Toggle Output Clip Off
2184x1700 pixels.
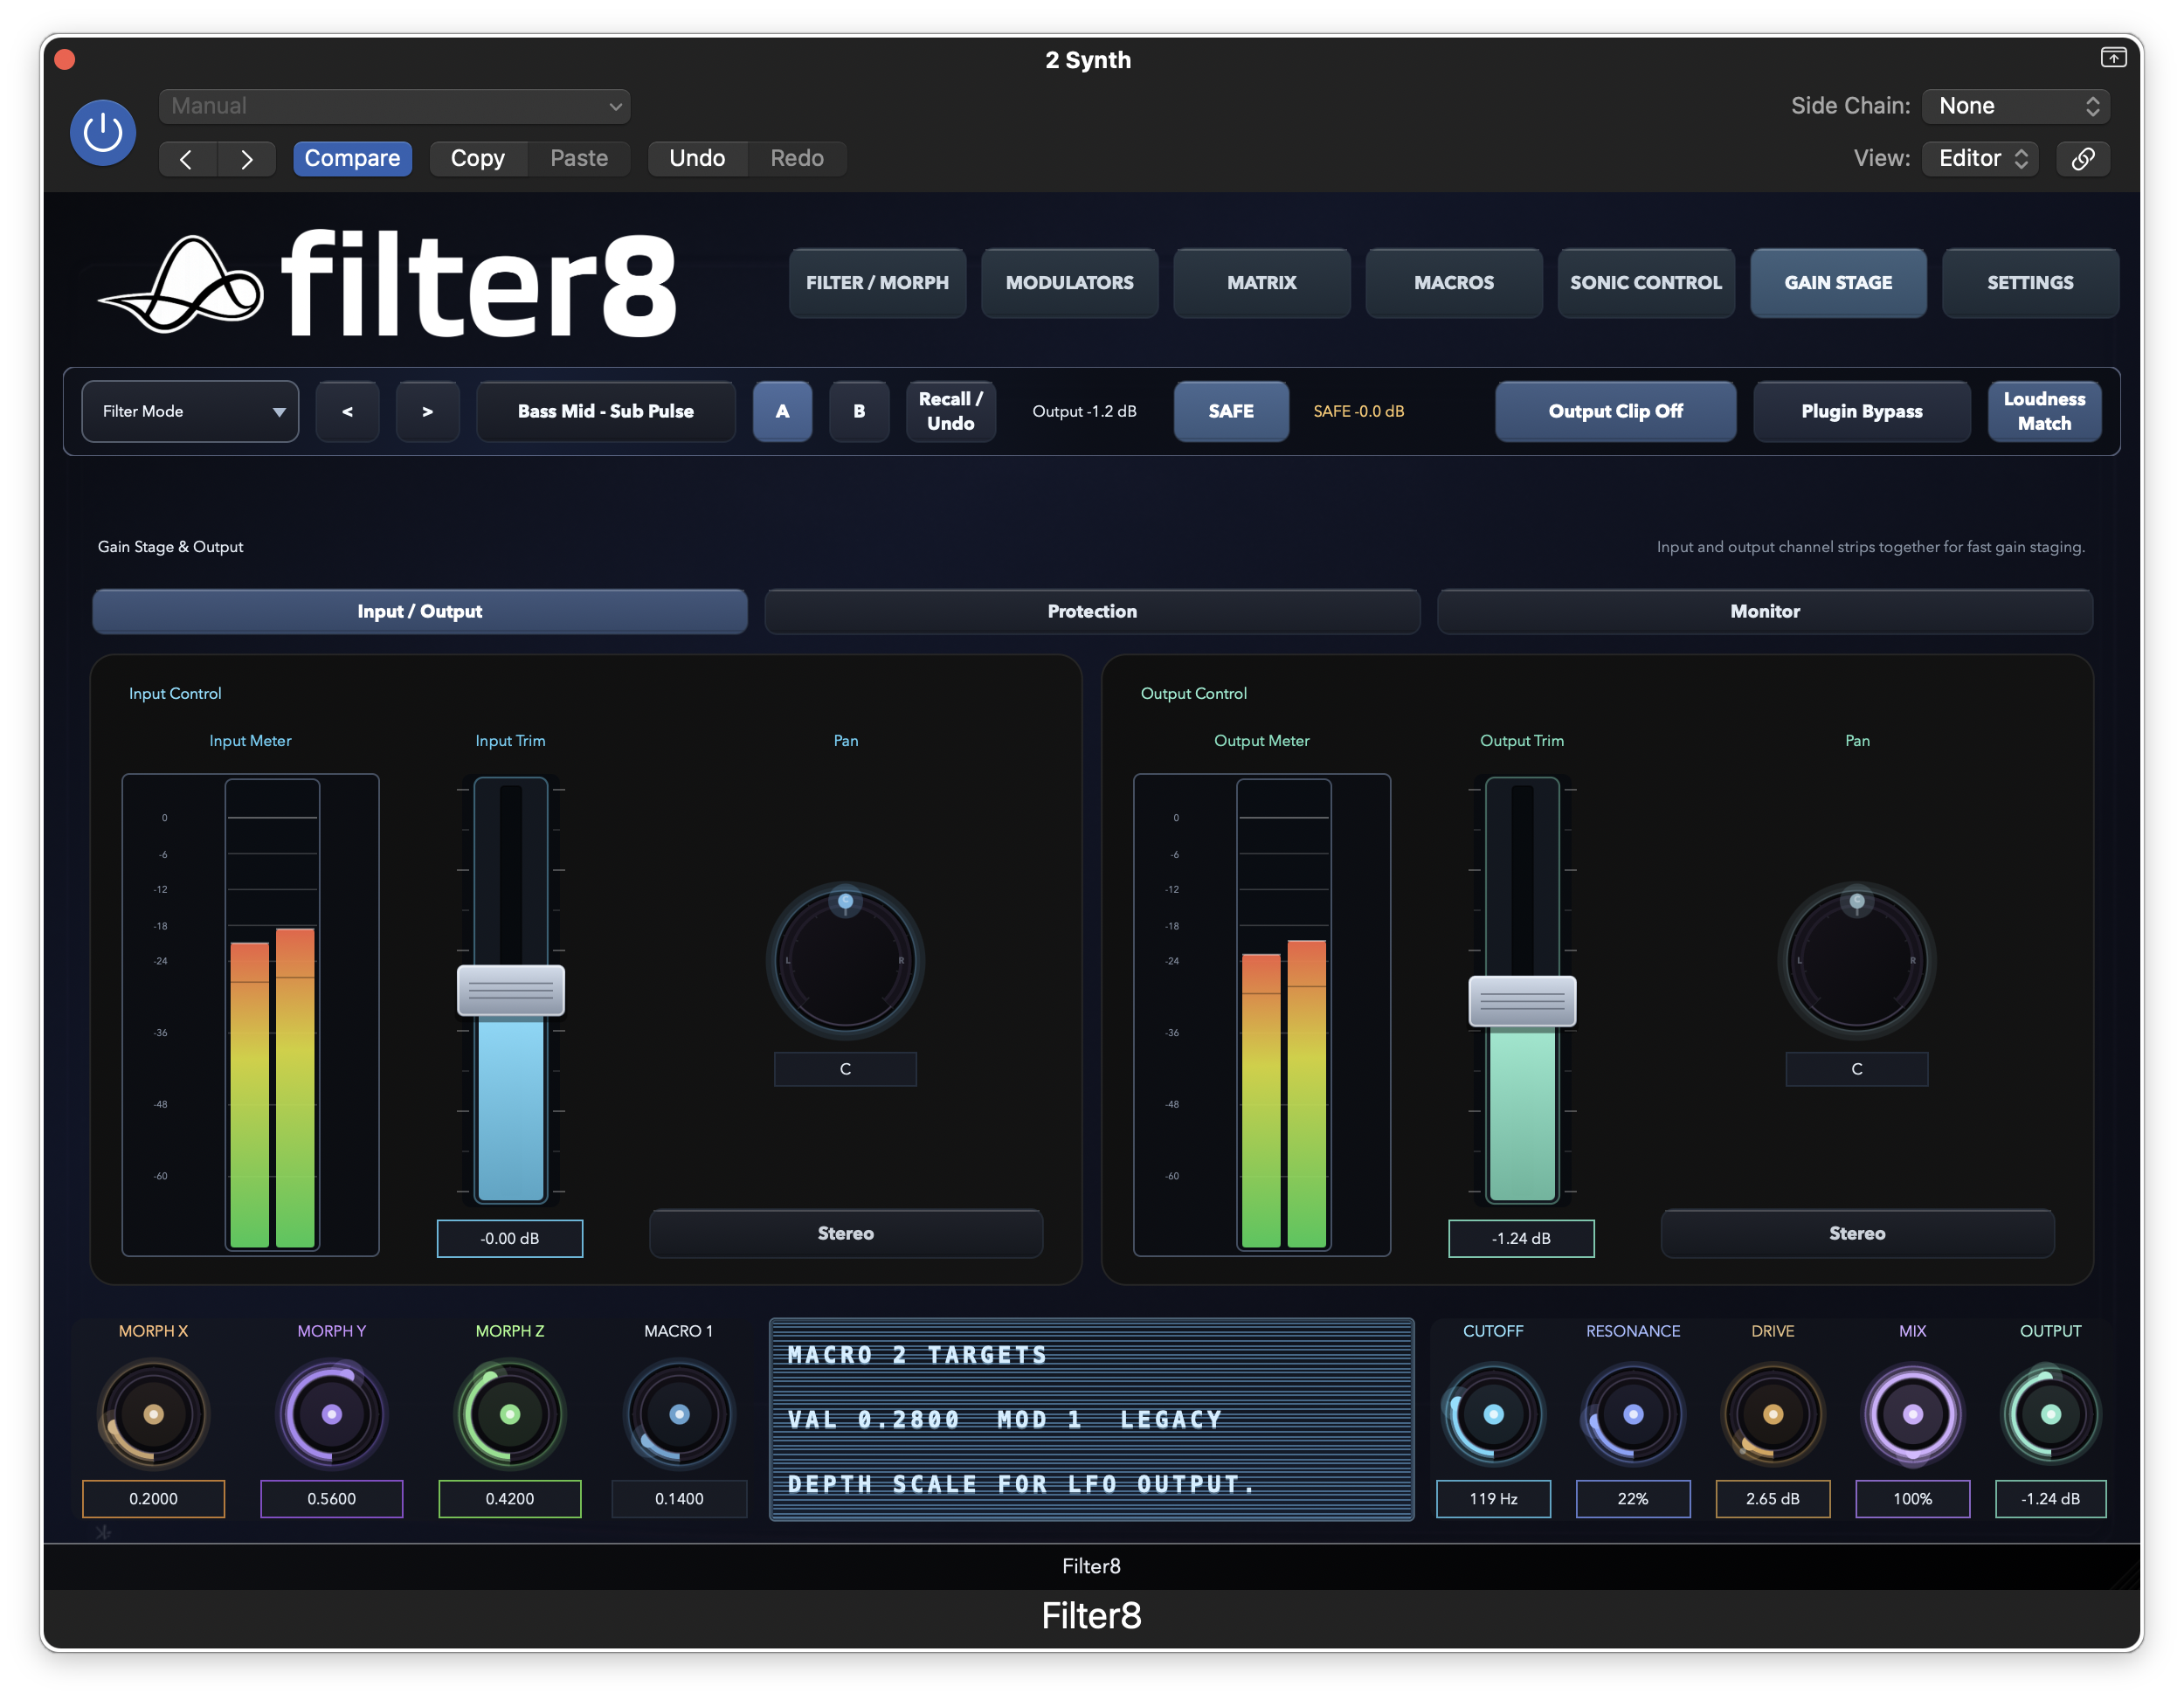[x=1615, y=411]
